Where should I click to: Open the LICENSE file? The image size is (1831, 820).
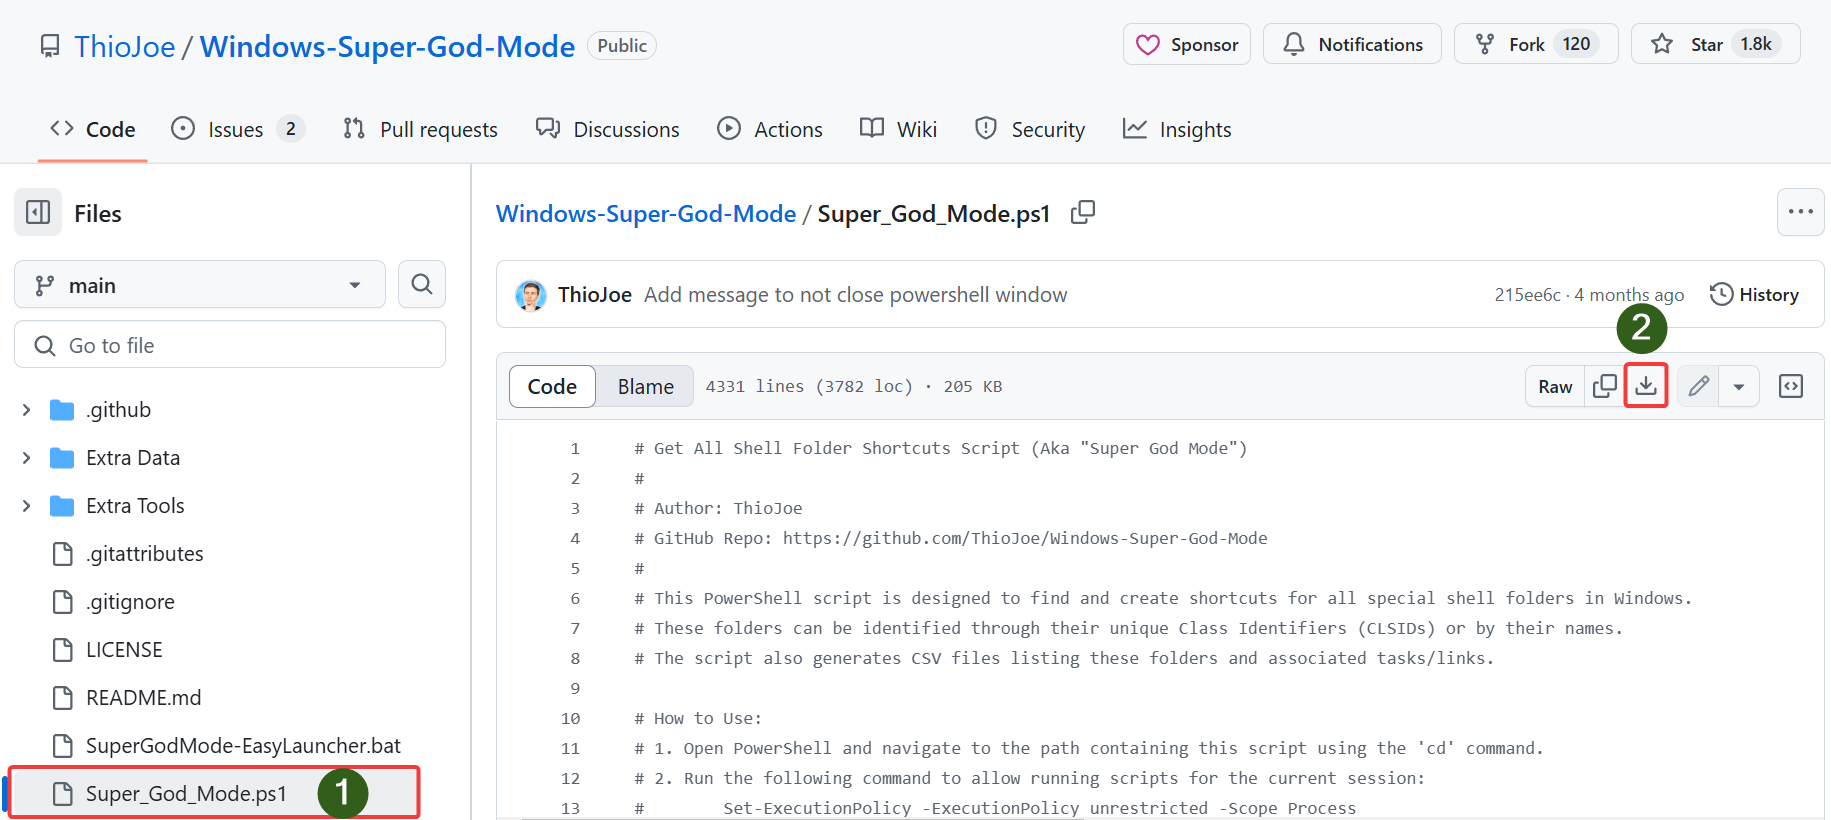click(124, 650)
